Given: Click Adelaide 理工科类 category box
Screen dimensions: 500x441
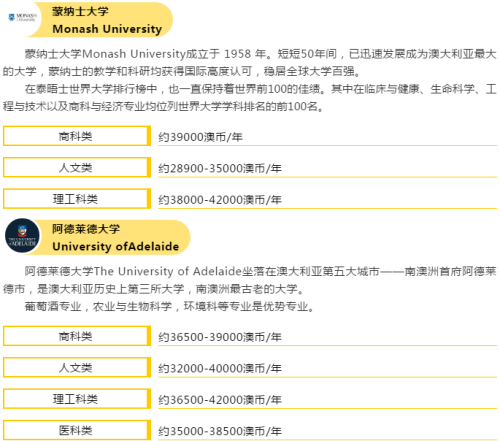Looking at the screenshot, I should (x=77, y=399).
